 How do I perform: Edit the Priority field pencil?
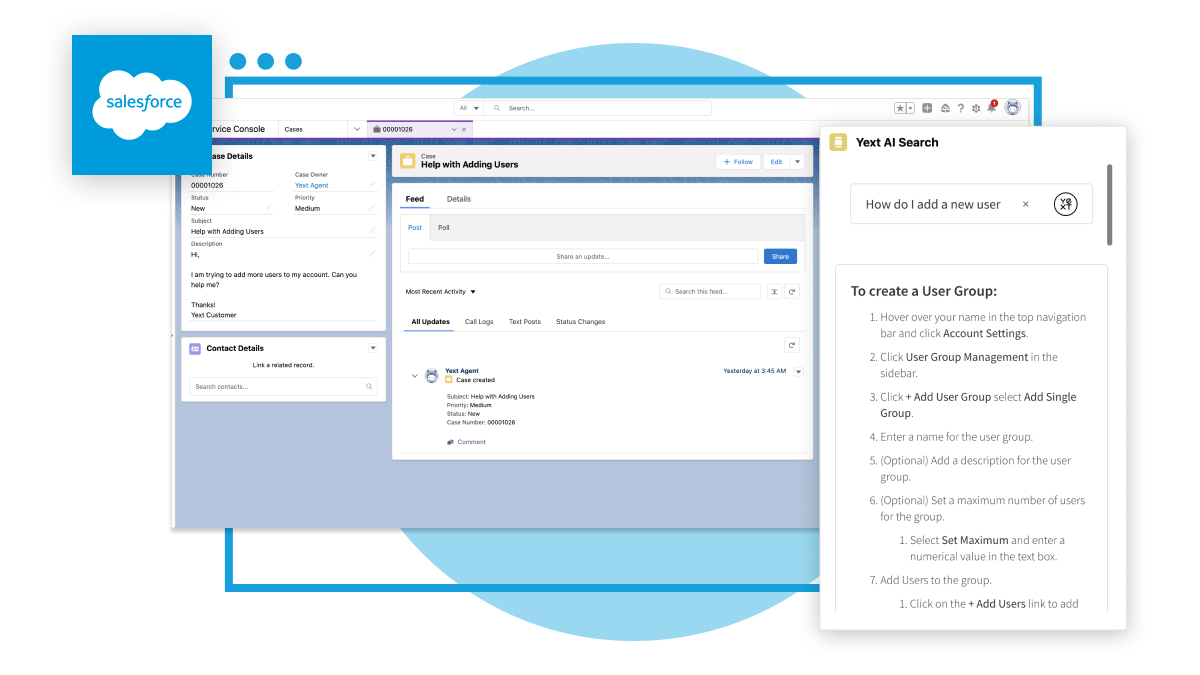tap(372, 208)
